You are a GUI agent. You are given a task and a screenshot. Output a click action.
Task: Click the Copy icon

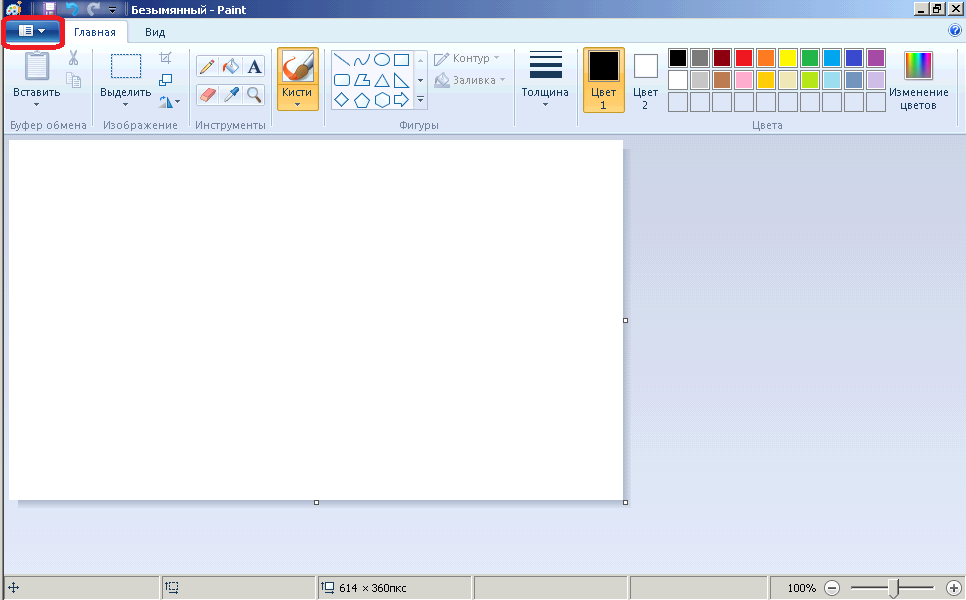(x=73, y=80)
